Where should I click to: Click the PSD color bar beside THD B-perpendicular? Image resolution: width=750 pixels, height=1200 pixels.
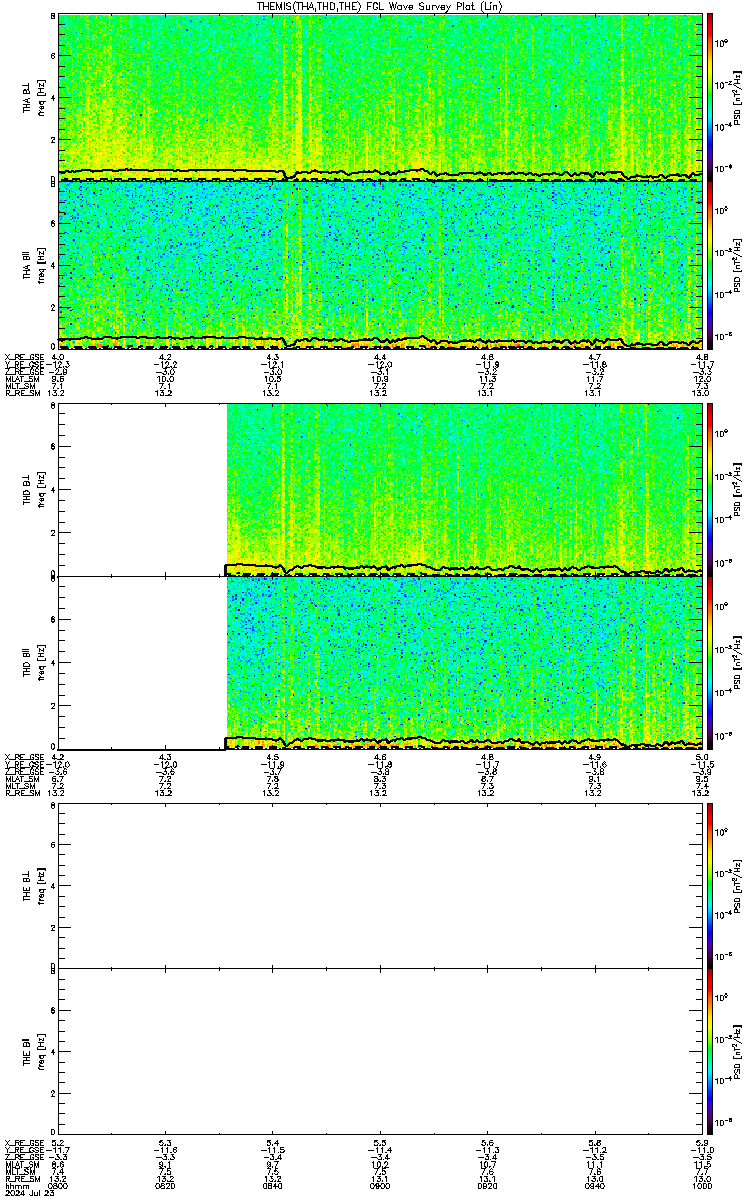pos(710,489)
